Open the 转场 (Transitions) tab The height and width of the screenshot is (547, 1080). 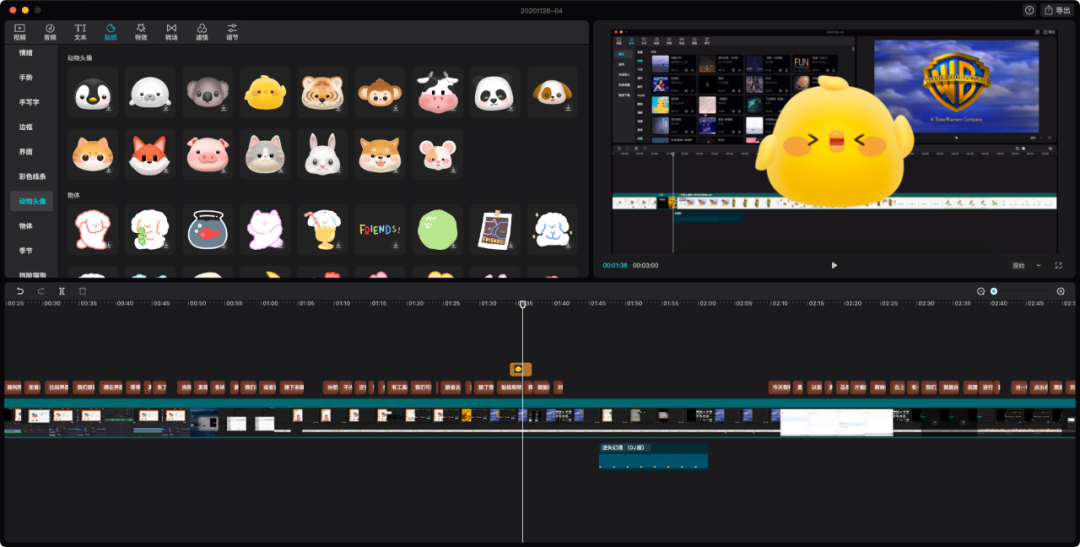tap(172, 32)
